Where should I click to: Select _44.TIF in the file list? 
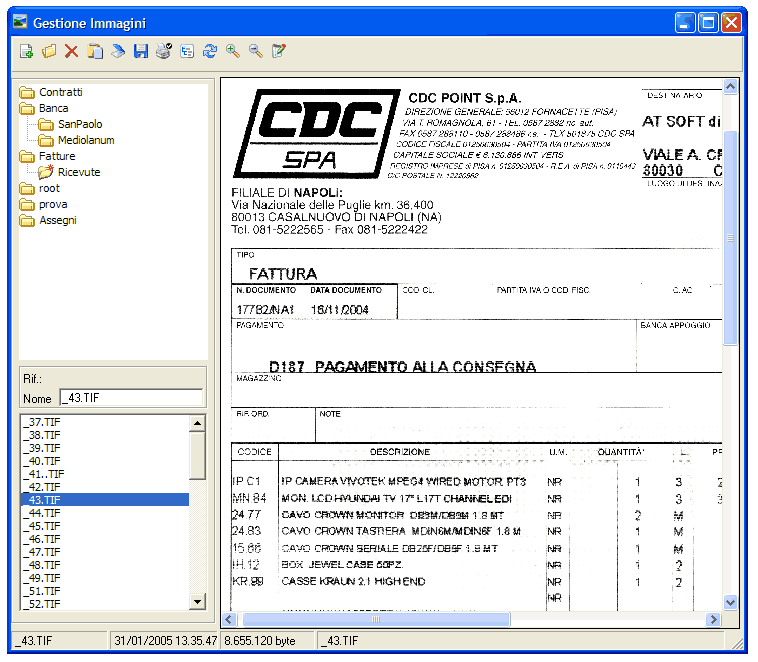click(44, 513)
